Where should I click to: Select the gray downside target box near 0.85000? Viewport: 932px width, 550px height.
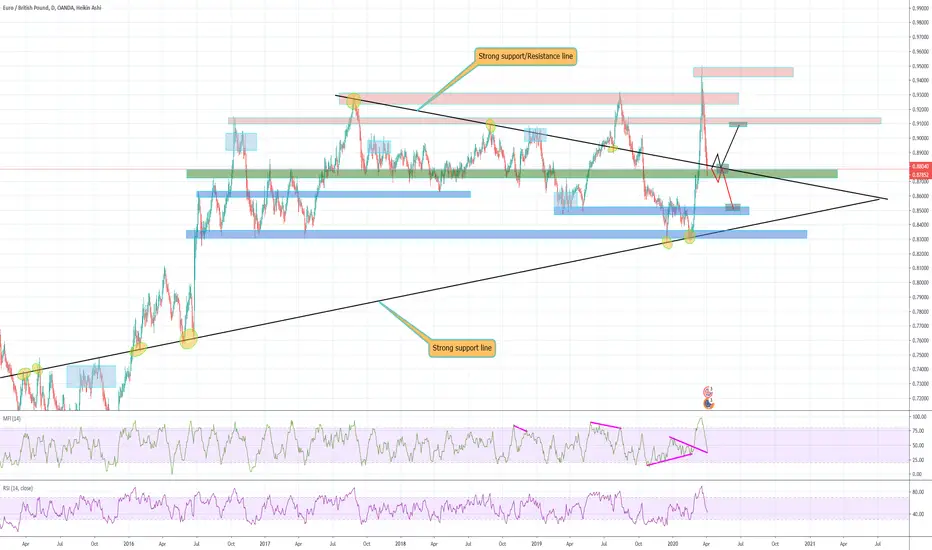[733, 208]
